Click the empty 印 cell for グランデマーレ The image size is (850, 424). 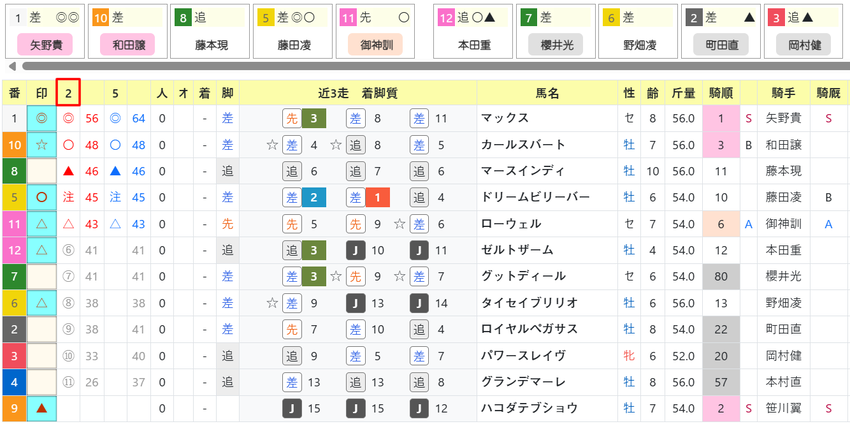click(42, 382)
